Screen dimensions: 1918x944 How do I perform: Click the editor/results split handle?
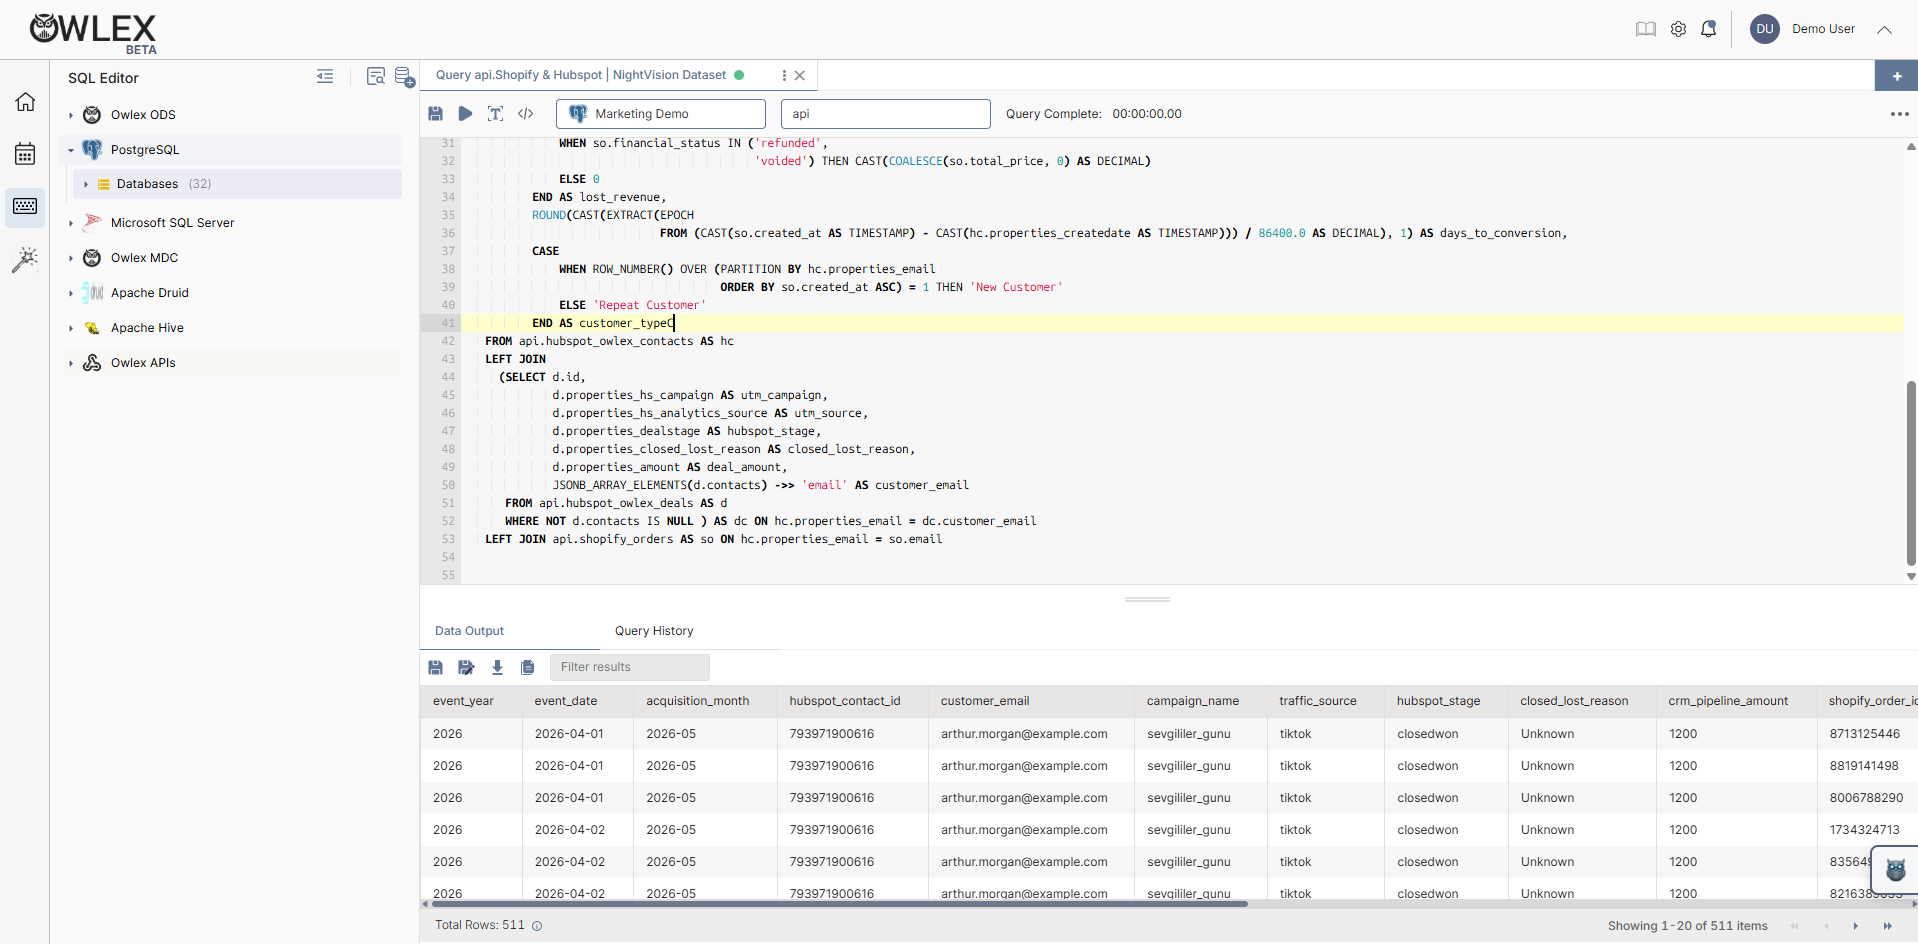point(1147,599)
